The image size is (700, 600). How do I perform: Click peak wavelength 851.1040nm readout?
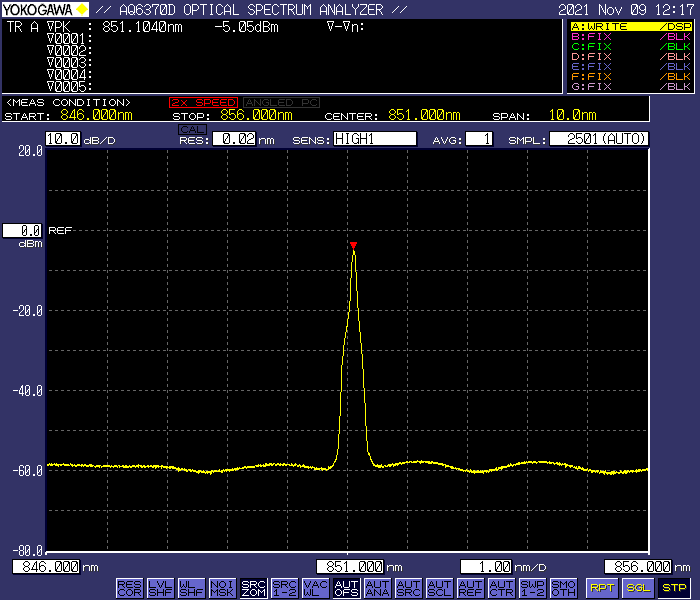point(142,27)
